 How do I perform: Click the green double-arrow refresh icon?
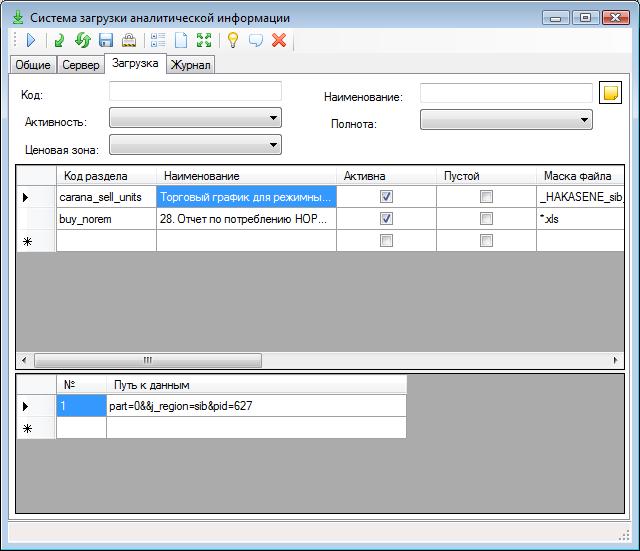click(83, 40)
